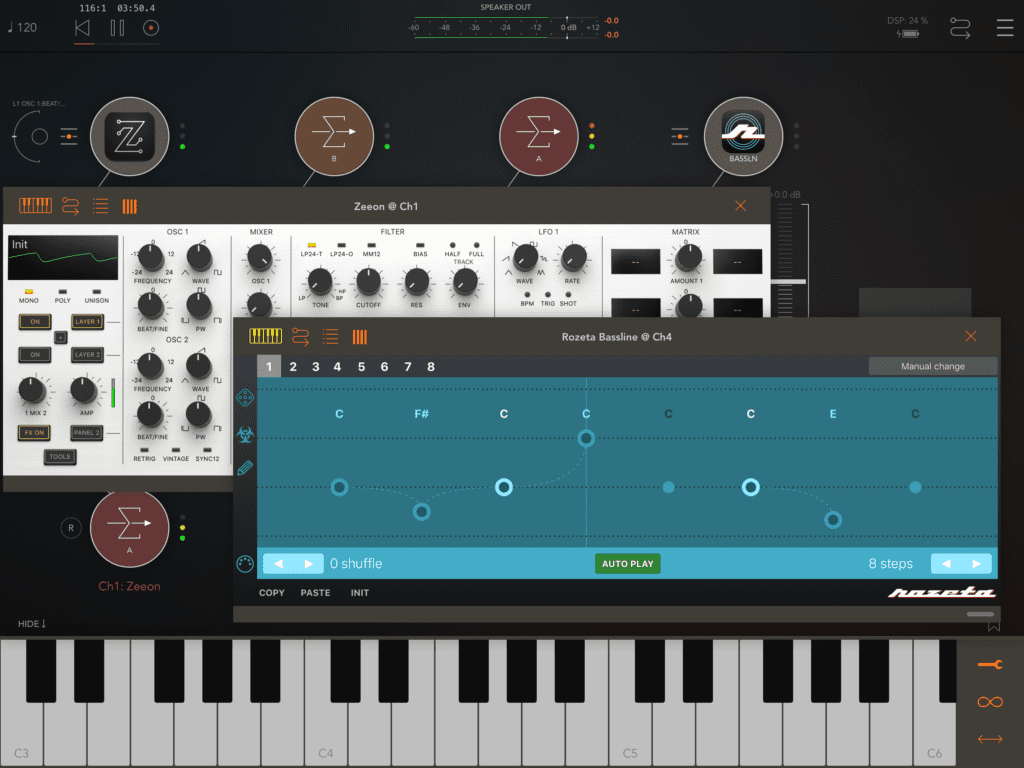Switch to Rozeta pattern 1

[x=268, y=366]
